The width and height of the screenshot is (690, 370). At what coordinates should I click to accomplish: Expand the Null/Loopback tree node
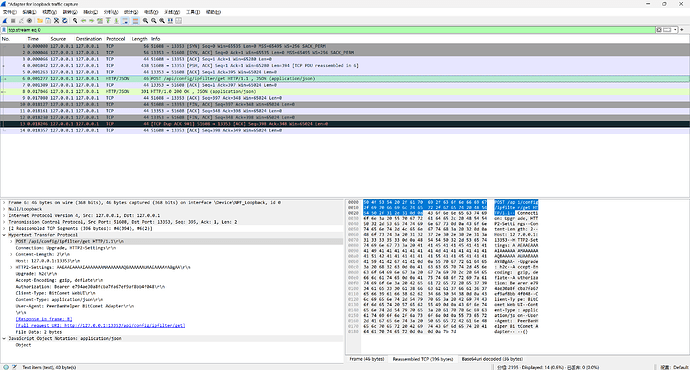pos(4,209)
